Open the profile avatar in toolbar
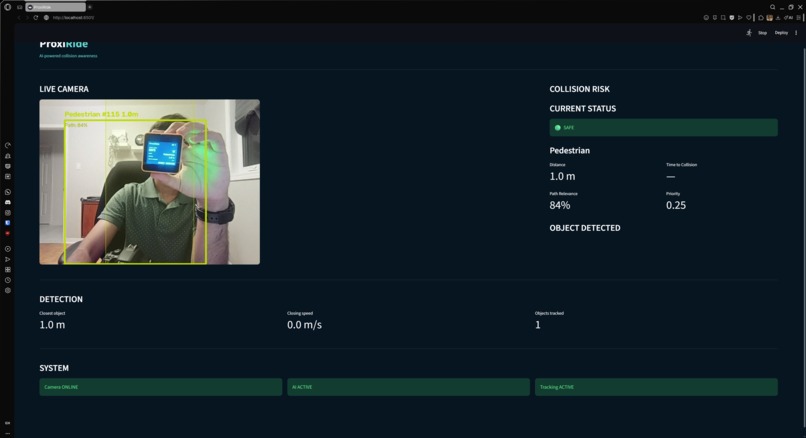The height and width of the screenshot is (438, 806). (x=770, y=17)
